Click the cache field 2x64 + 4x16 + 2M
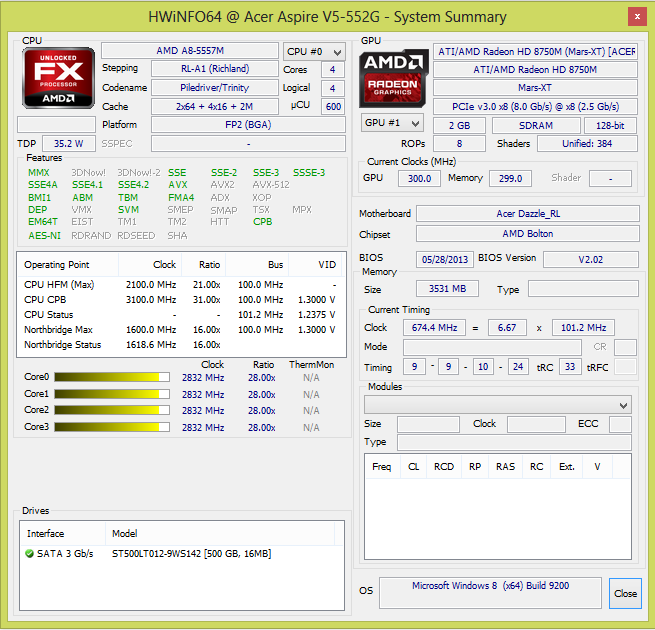 point(215,107)
